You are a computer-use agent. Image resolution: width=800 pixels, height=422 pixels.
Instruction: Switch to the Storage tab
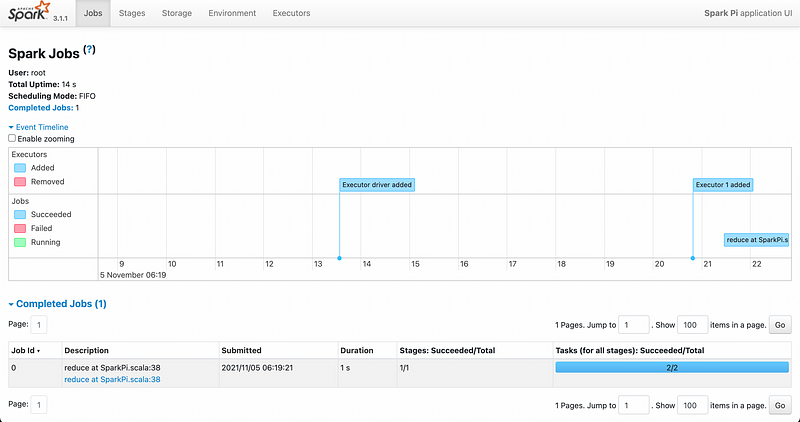178,13
